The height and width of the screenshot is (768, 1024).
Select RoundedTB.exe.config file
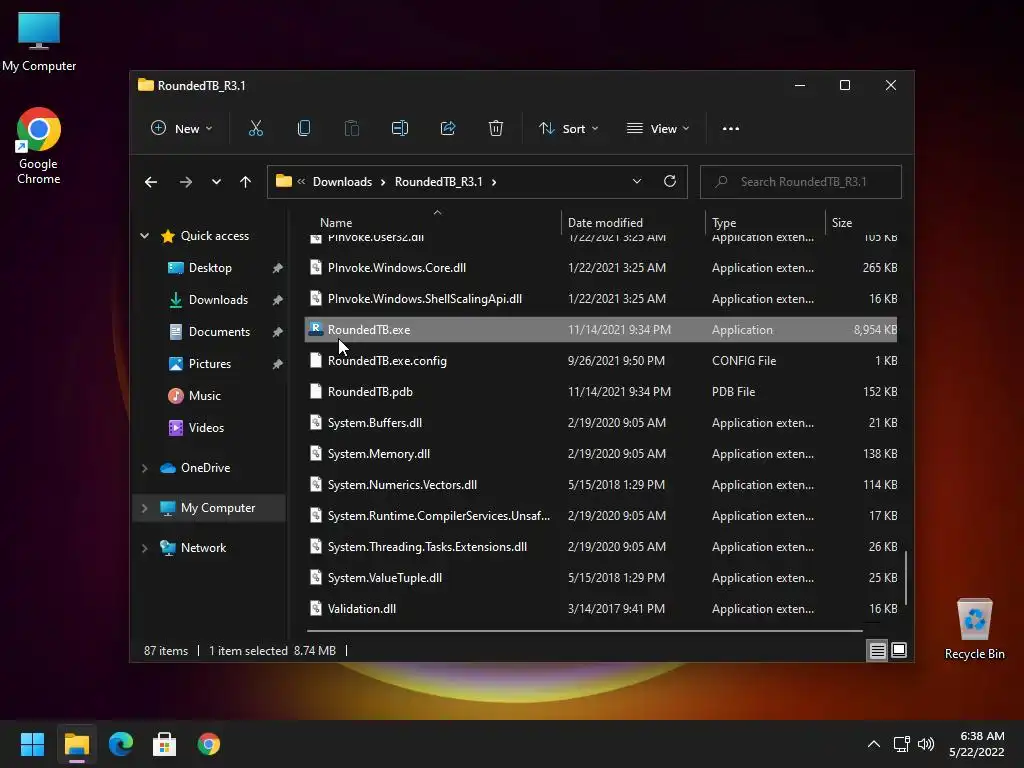pyautogui.click(x=601, y=360)
